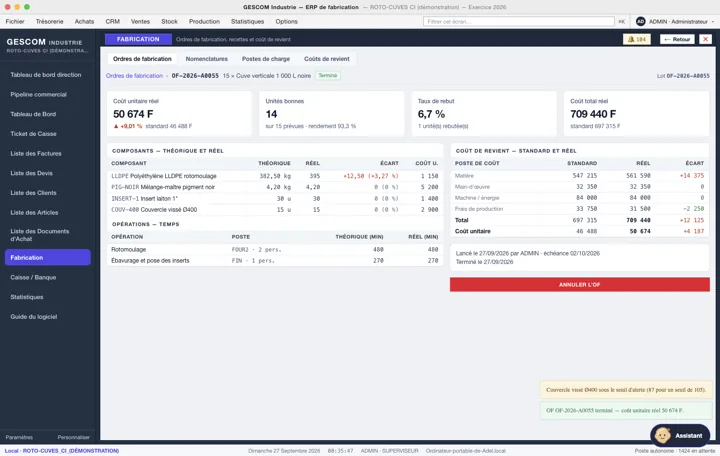Select the INSERT-1 Insert laiton row
720x456 pixels.
(x=275, y=199)
